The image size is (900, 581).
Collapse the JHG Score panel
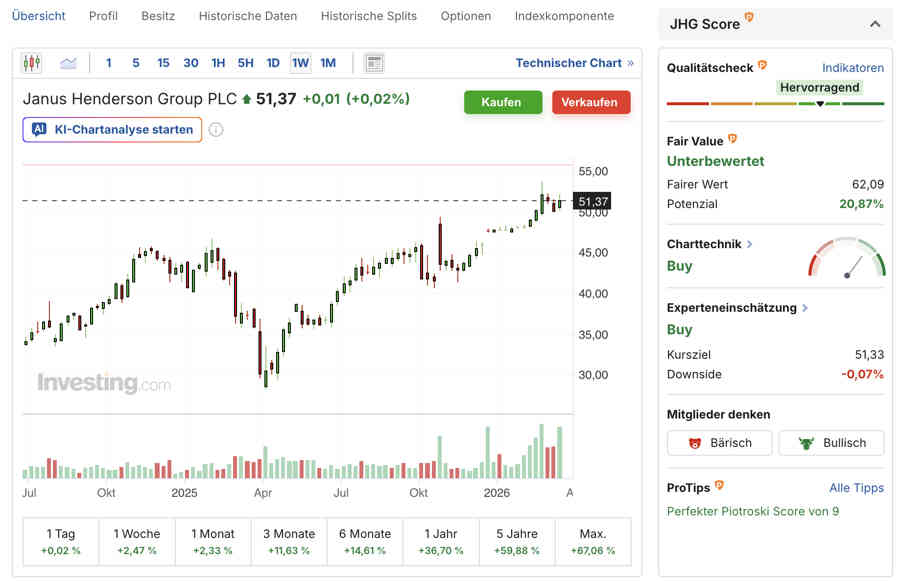pyautogui.click(x=875, y=24)
